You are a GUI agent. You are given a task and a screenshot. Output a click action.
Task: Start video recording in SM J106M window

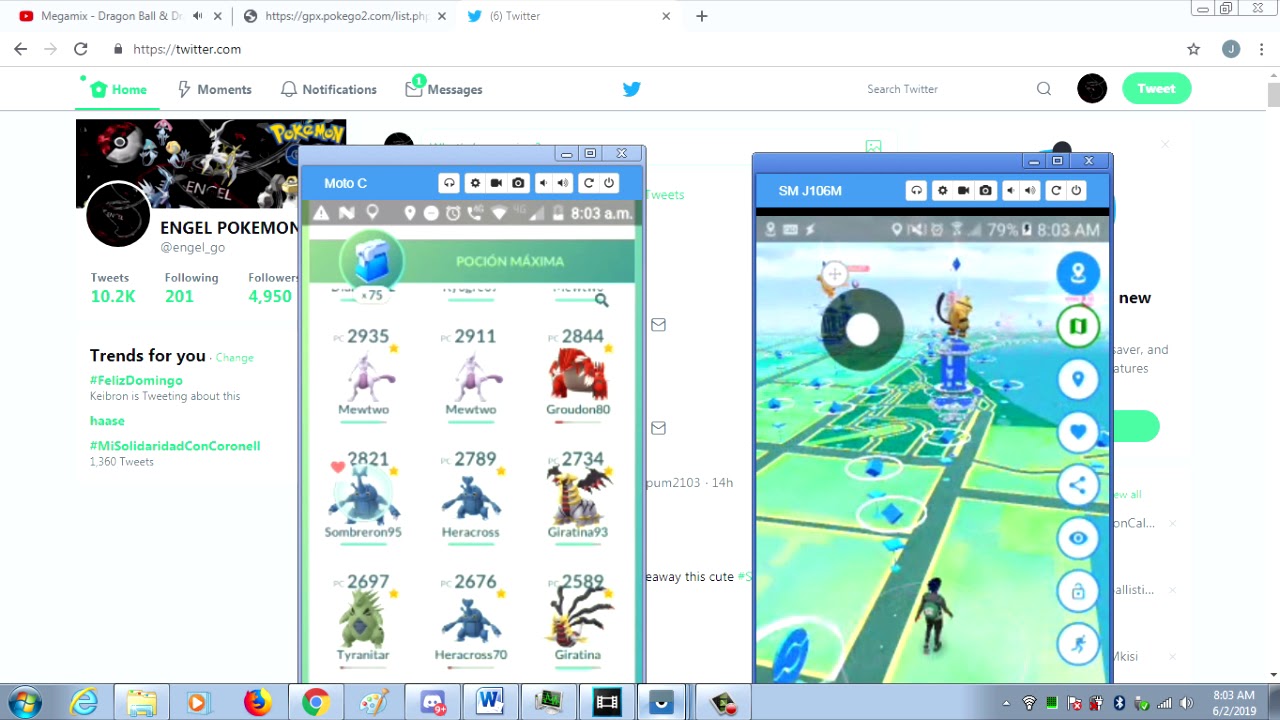pyautogui.click(x=964, y=190)
